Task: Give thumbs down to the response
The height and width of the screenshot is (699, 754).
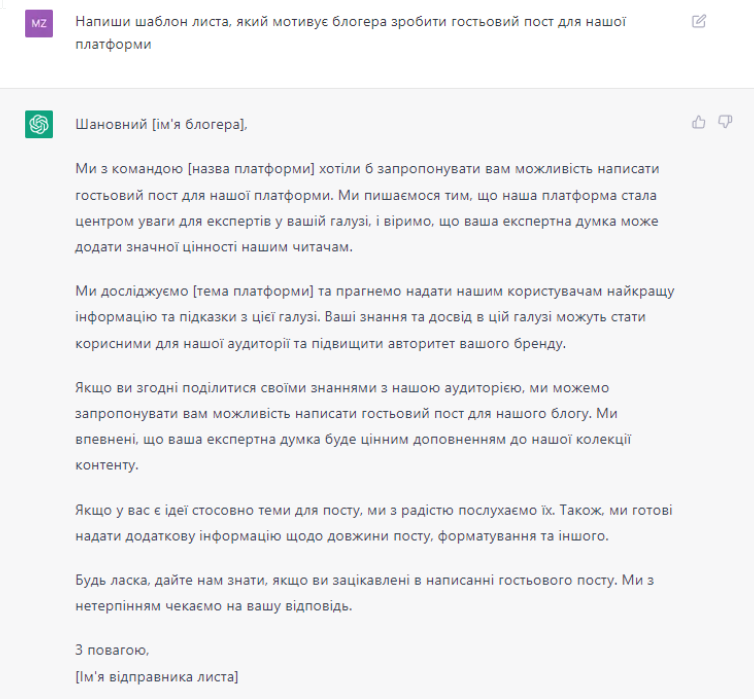Action: [725, 122]
